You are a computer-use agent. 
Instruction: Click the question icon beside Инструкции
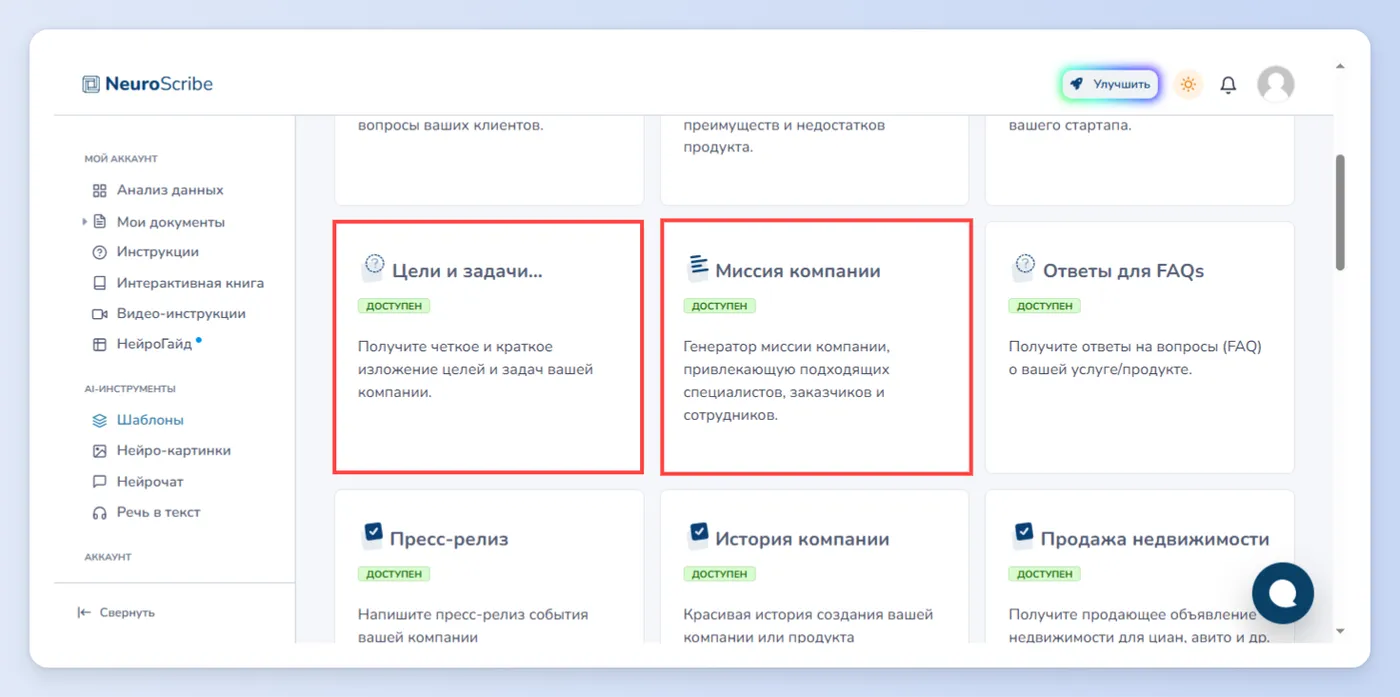(99, 252)
